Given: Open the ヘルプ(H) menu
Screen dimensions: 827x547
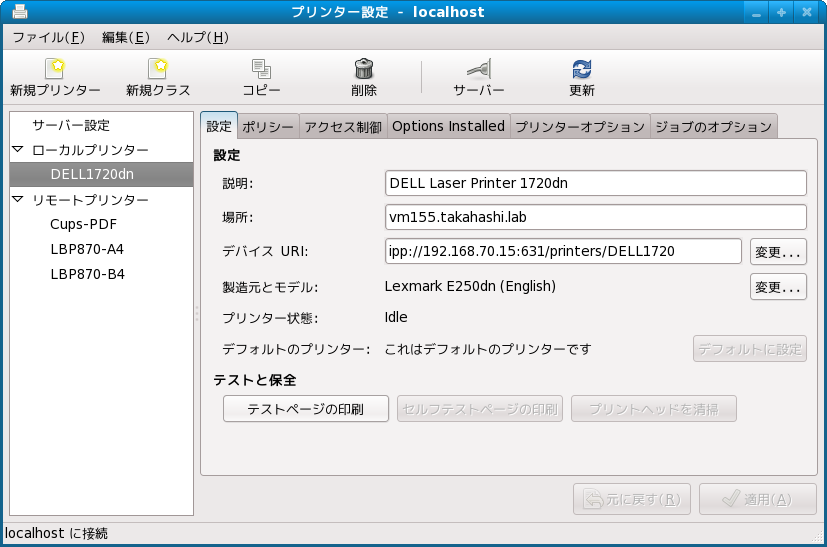Looking at the screenshot, I should [197, 38].
